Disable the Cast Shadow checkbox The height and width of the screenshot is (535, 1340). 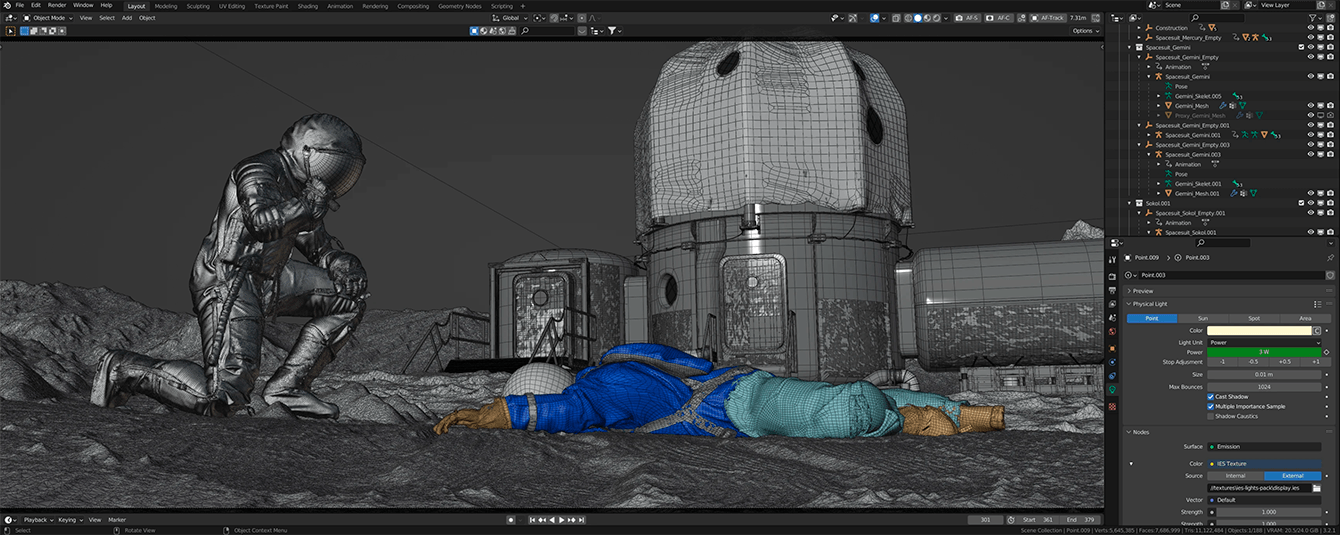click(x=1211, y=397)
